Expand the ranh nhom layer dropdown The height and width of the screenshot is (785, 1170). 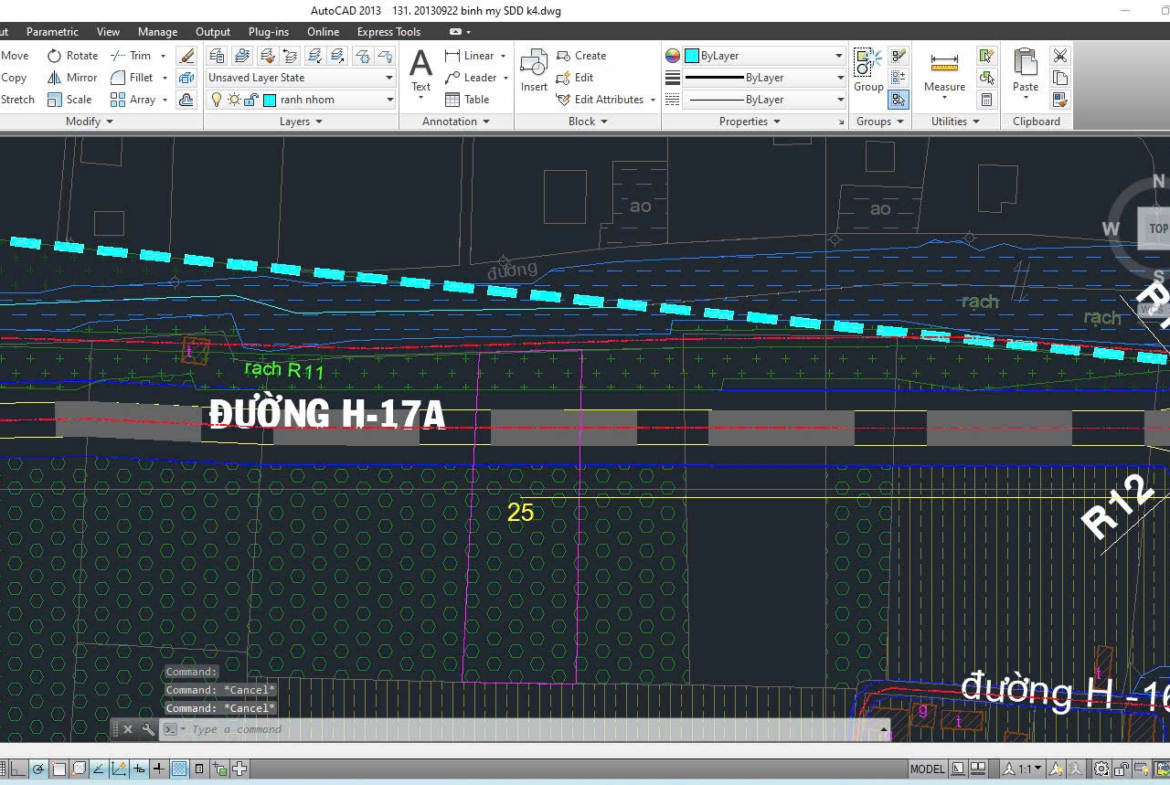tap(390, 100)
